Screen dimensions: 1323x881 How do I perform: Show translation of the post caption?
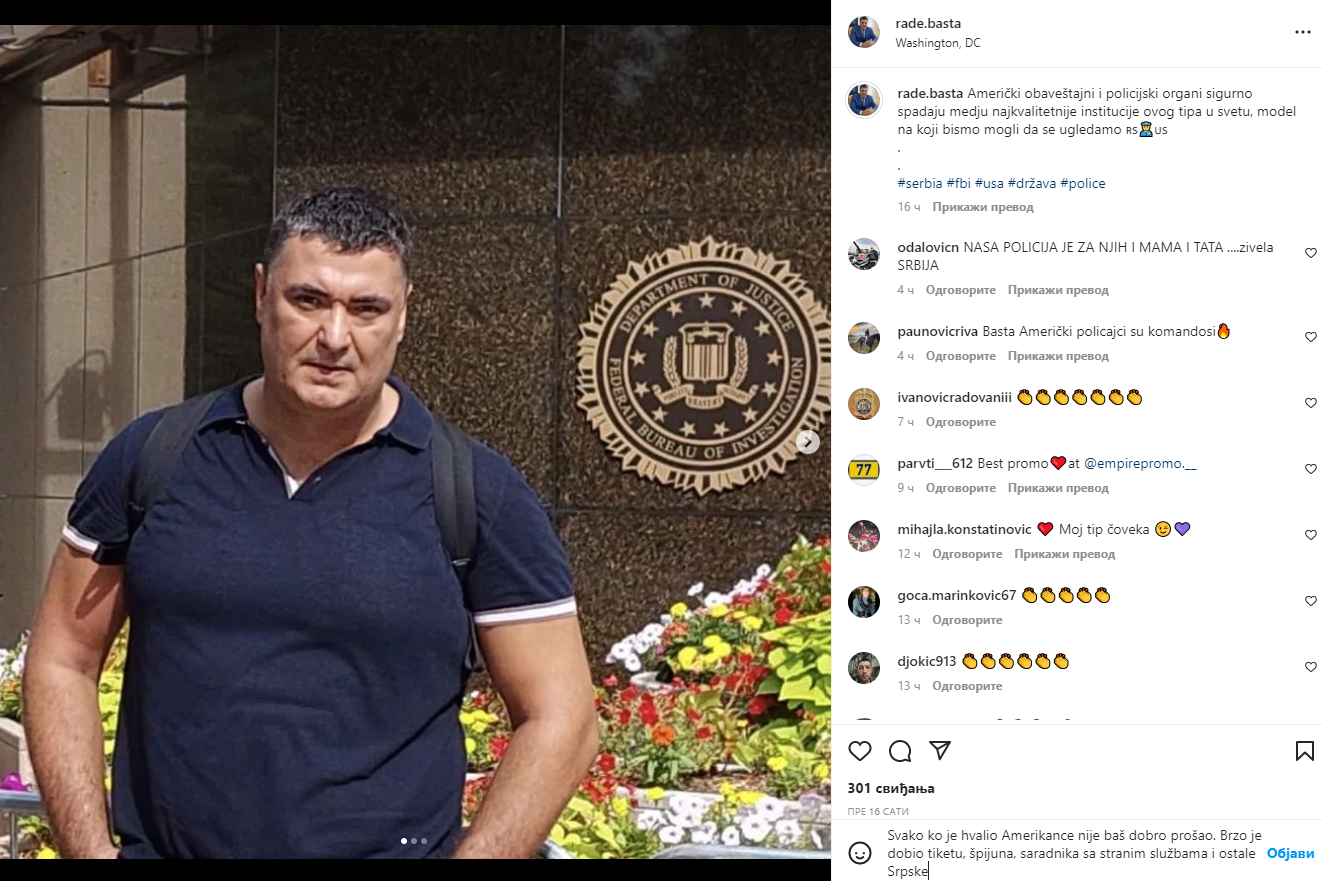coord(983,207)
